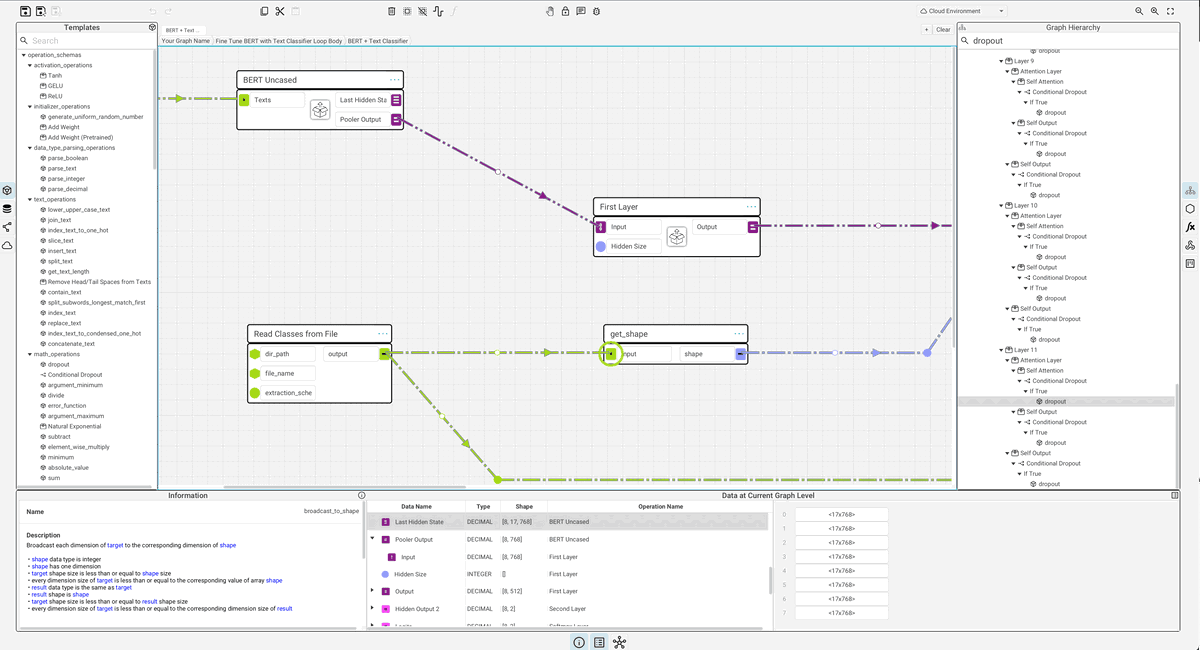
Task: Open the First Layer node options menu
Action: 751,207
